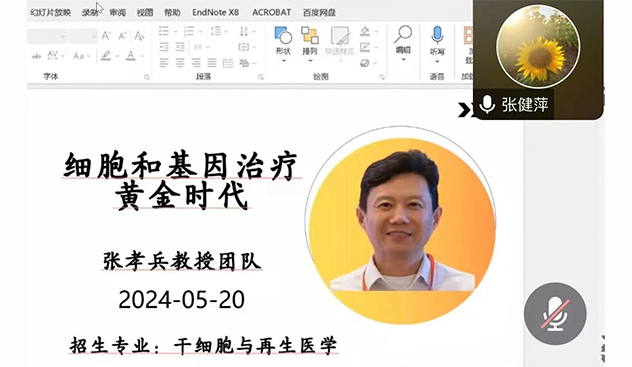Click the Arrange (排列) icon
This screenshot has width=632, height=367.
click(x=310, y=44)
